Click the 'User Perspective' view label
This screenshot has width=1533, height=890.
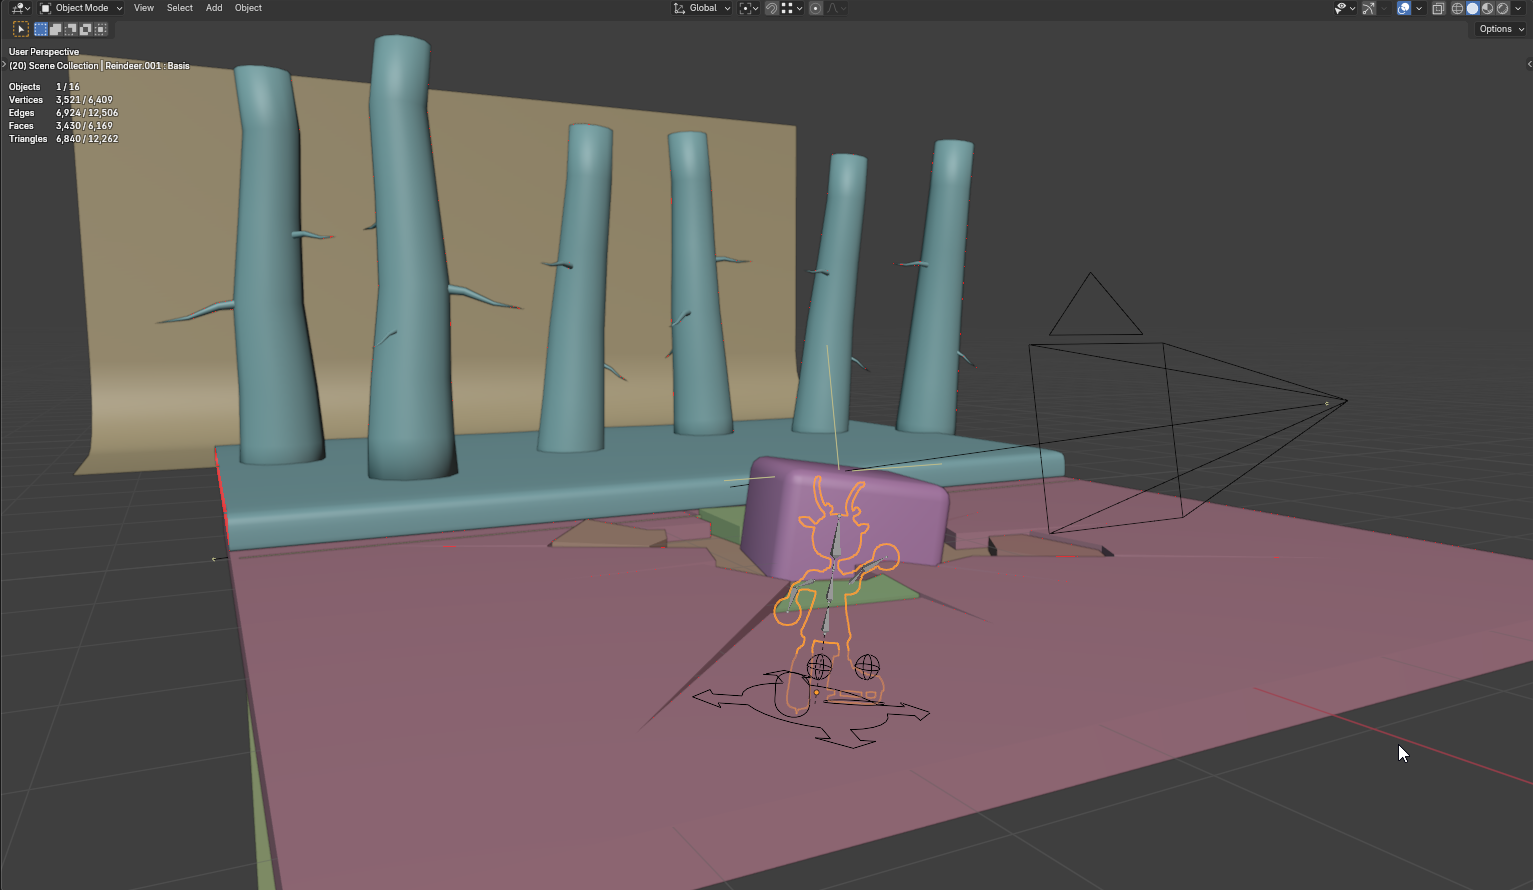[44, 52]
